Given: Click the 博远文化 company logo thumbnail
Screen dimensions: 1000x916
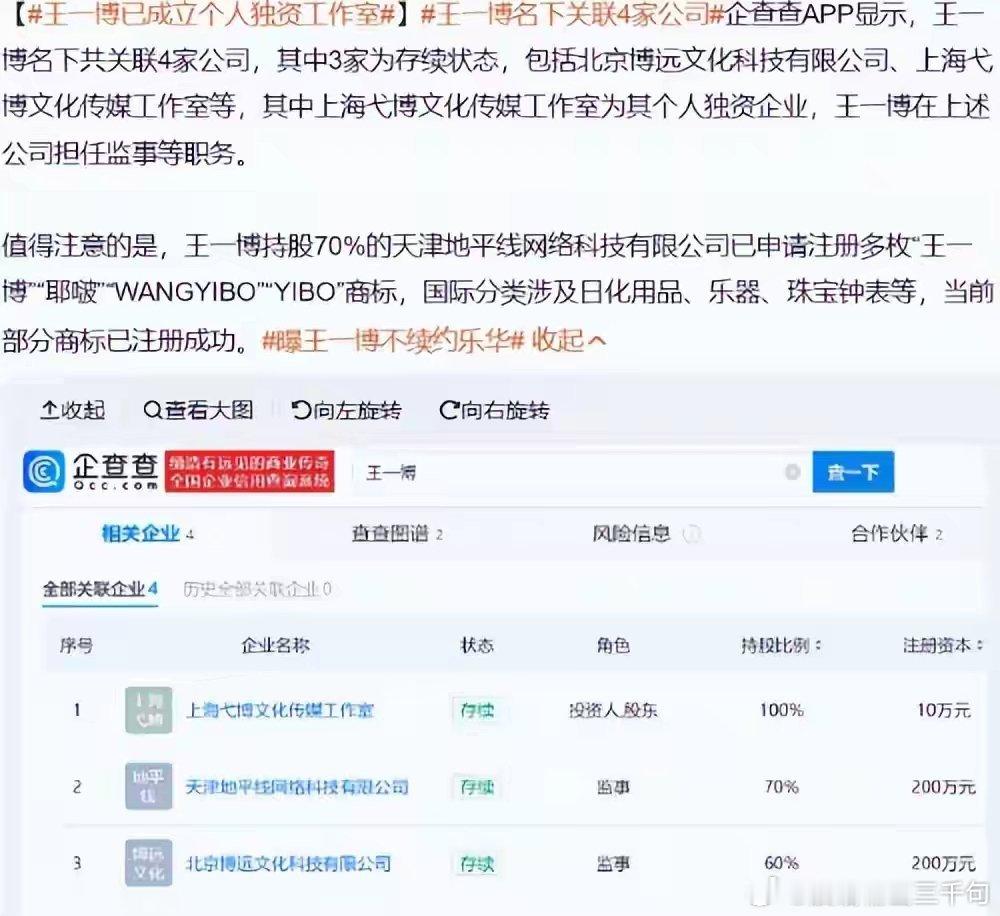Looking at the screenshot, I should point(148,863).
